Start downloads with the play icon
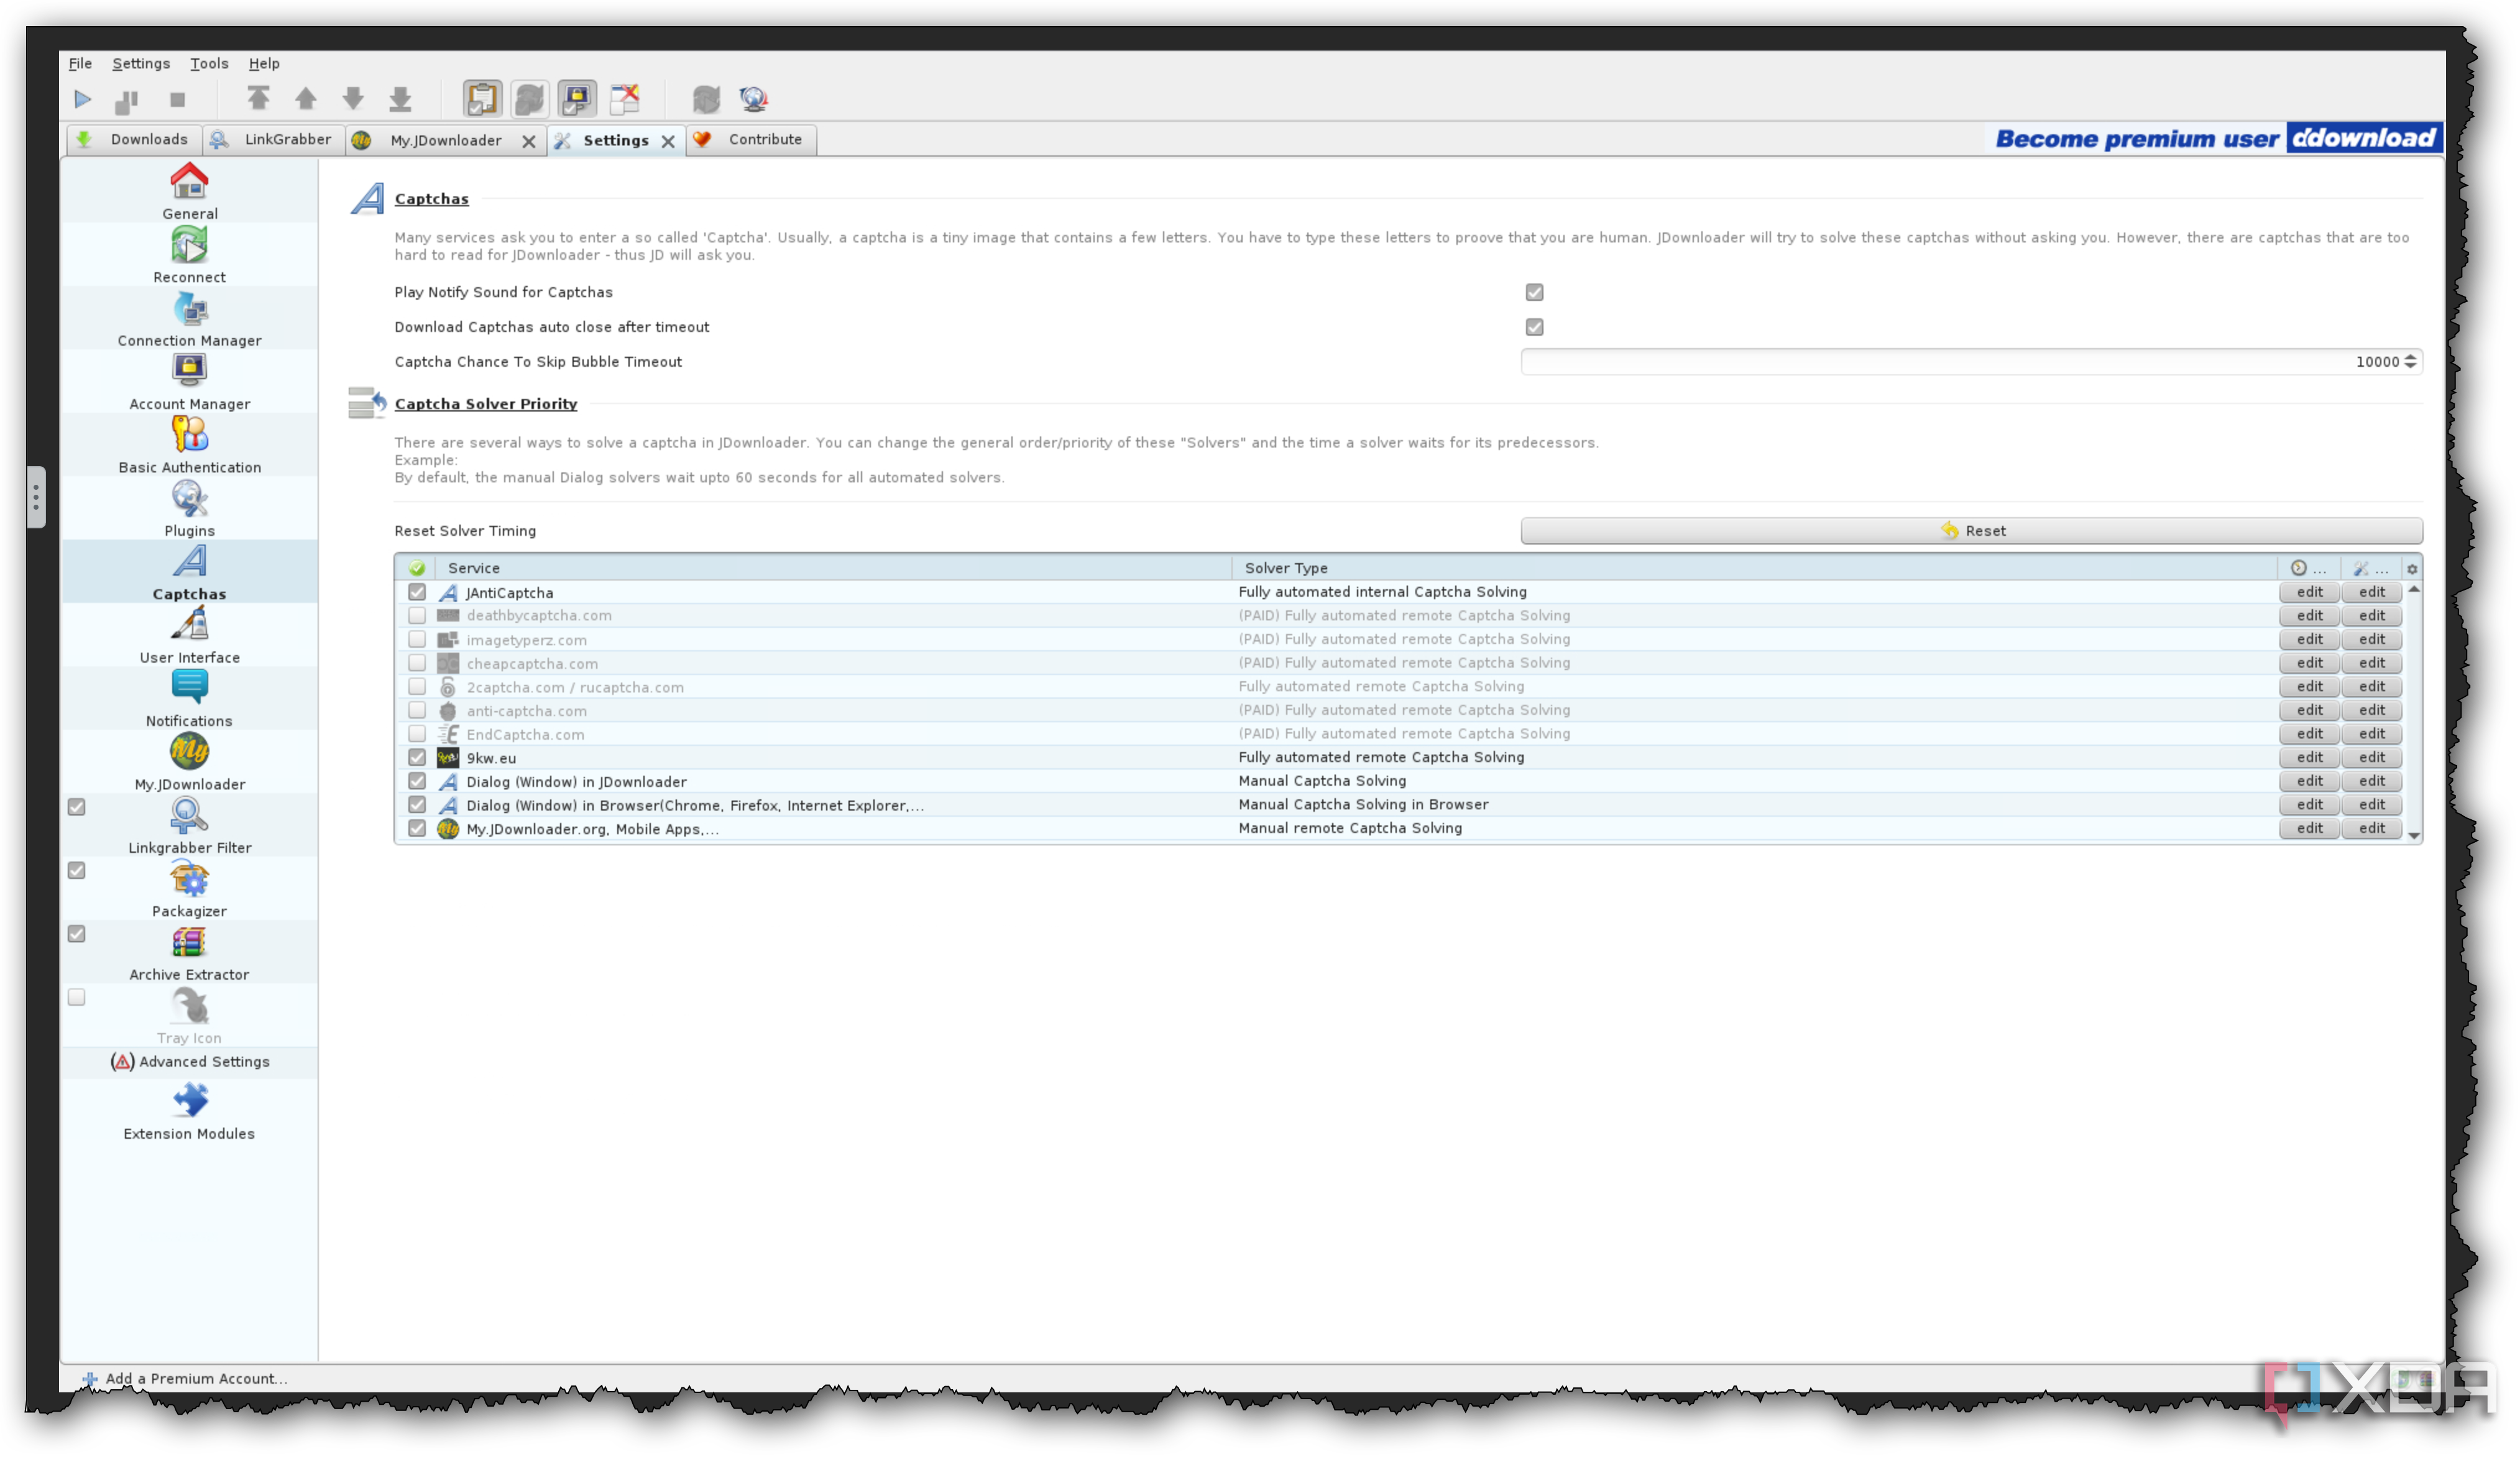The width and height of the screenshot is (2520, 1457). coord(82,99)
